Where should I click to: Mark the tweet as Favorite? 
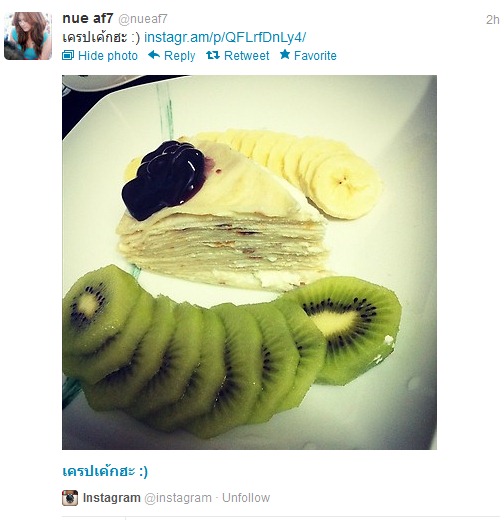tap(315, 56)
